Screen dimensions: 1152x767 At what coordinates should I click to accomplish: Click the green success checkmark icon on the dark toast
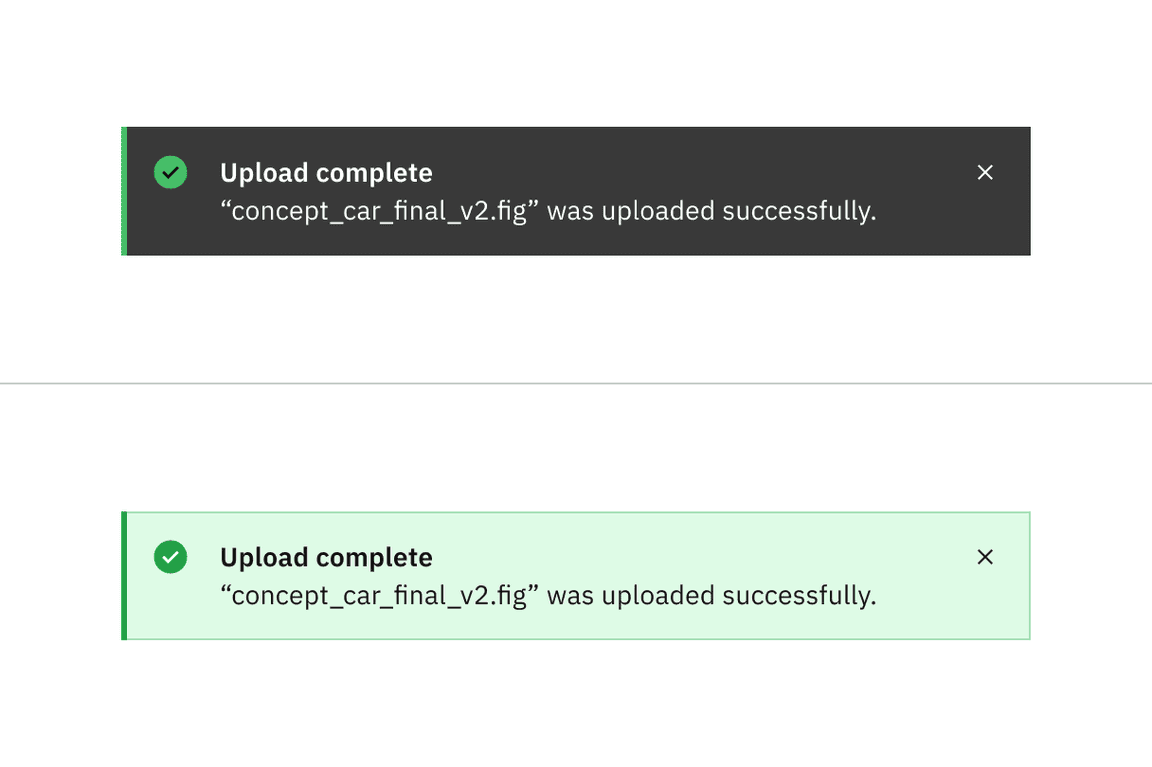[x=170, y=172]
